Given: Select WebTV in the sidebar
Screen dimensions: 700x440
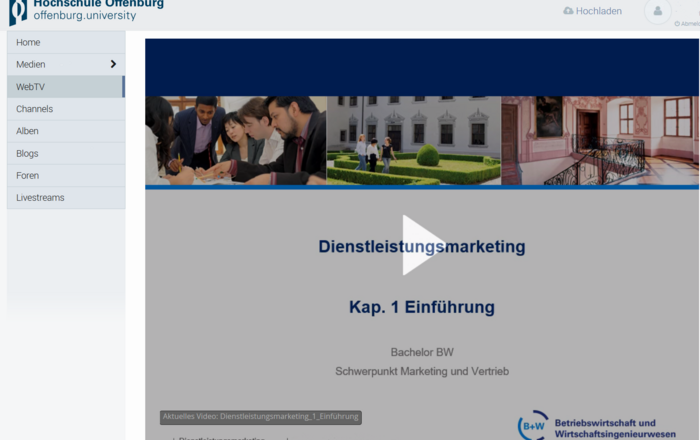Looking at the screenshot, I should [66, 87].
